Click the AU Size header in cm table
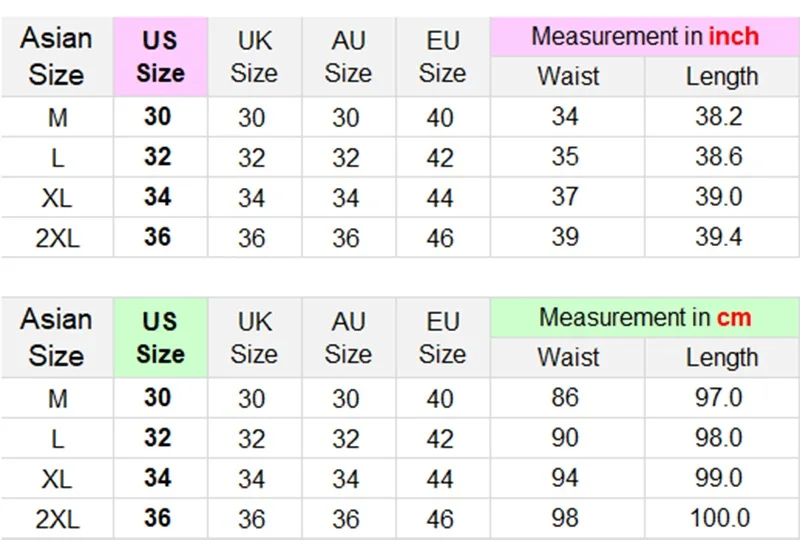This screenshot has width=800, height=560. (348, 338)
